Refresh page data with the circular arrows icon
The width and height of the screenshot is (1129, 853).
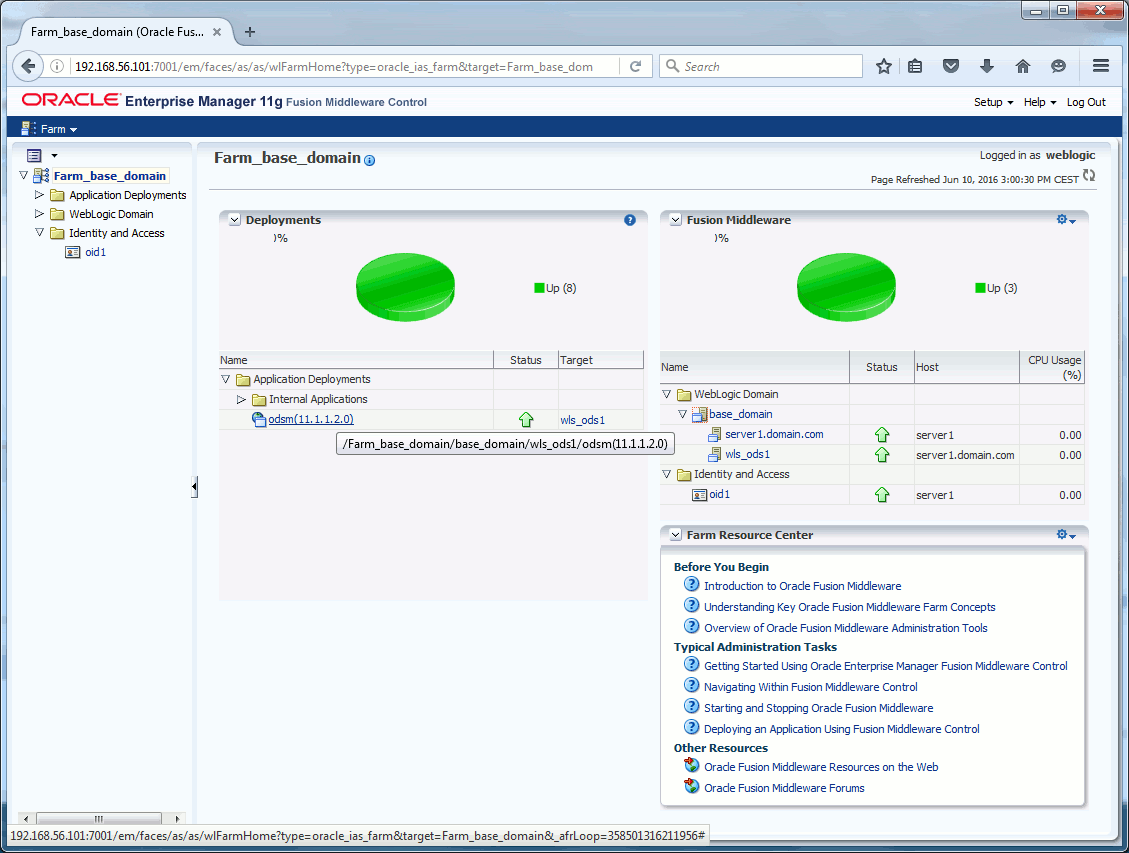[x=1089, y=175]
